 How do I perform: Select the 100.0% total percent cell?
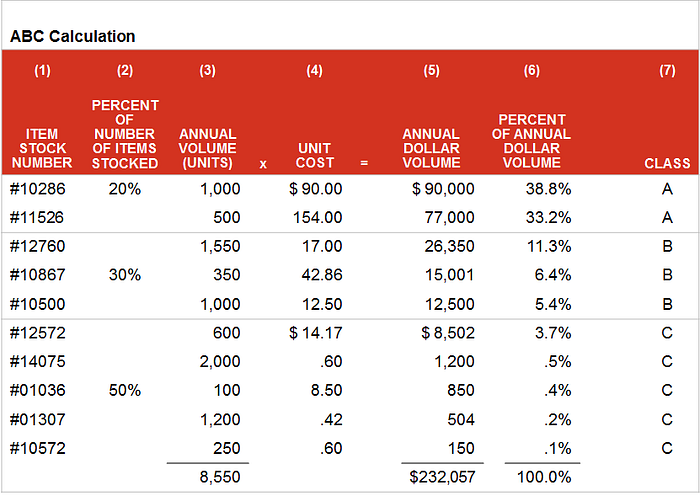[544, 477]
